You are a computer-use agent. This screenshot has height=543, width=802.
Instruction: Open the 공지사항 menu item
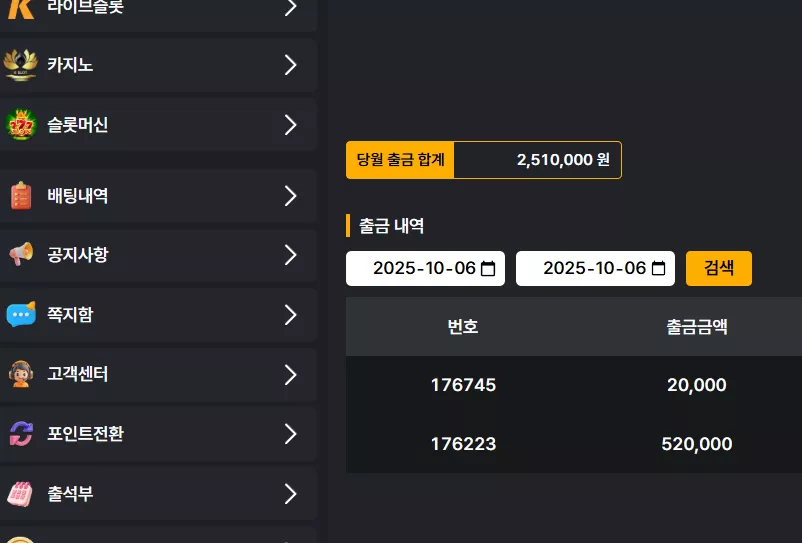[x=158, y=255]
